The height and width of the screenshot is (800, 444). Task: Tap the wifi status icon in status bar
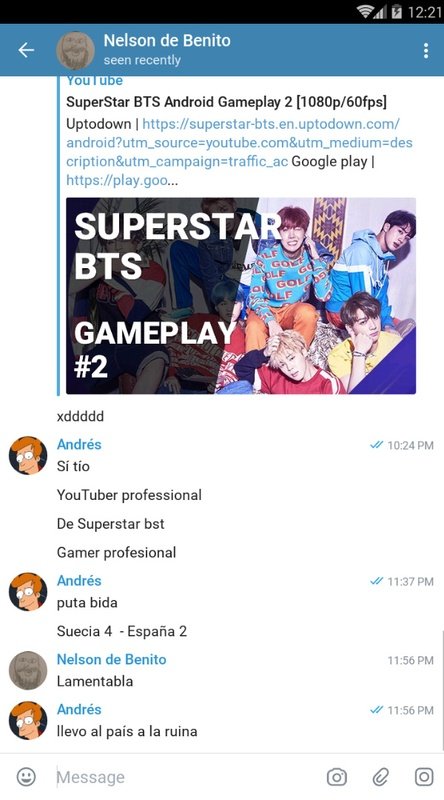(x=365, y=12)
